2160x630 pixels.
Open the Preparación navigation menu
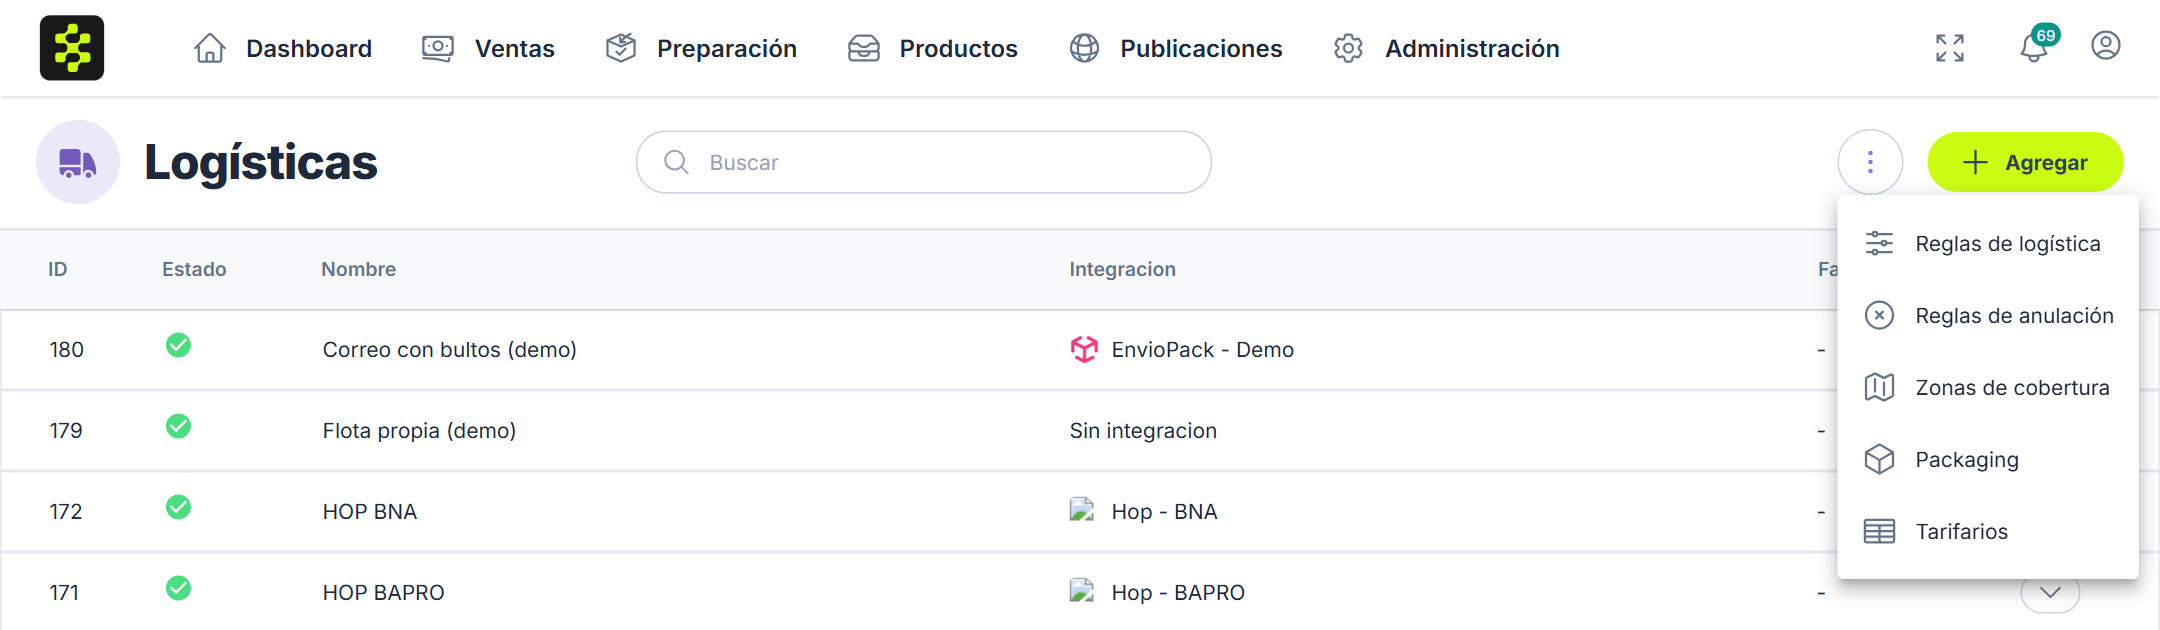coord(701,48)
